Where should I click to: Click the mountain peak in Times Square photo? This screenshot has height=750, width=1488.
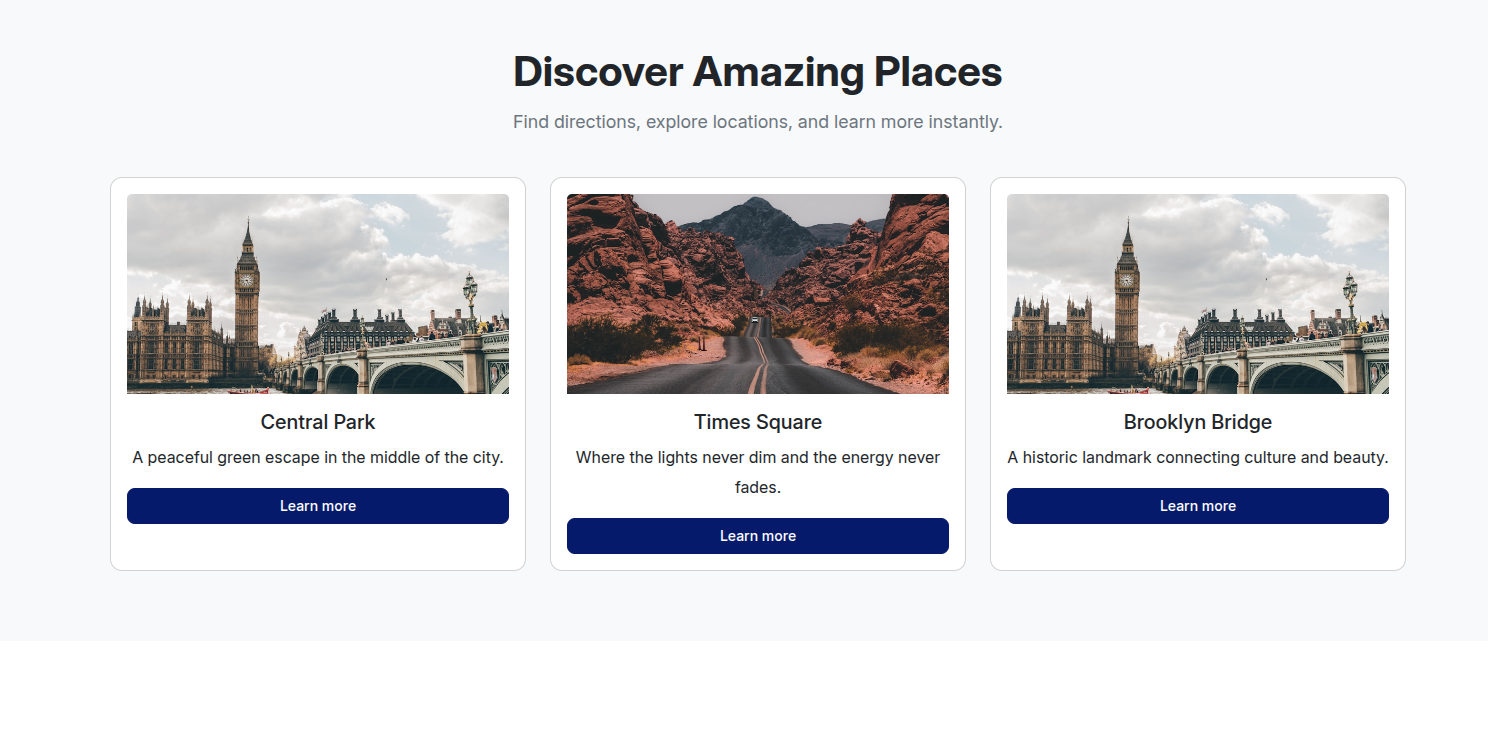click(757, 204)
